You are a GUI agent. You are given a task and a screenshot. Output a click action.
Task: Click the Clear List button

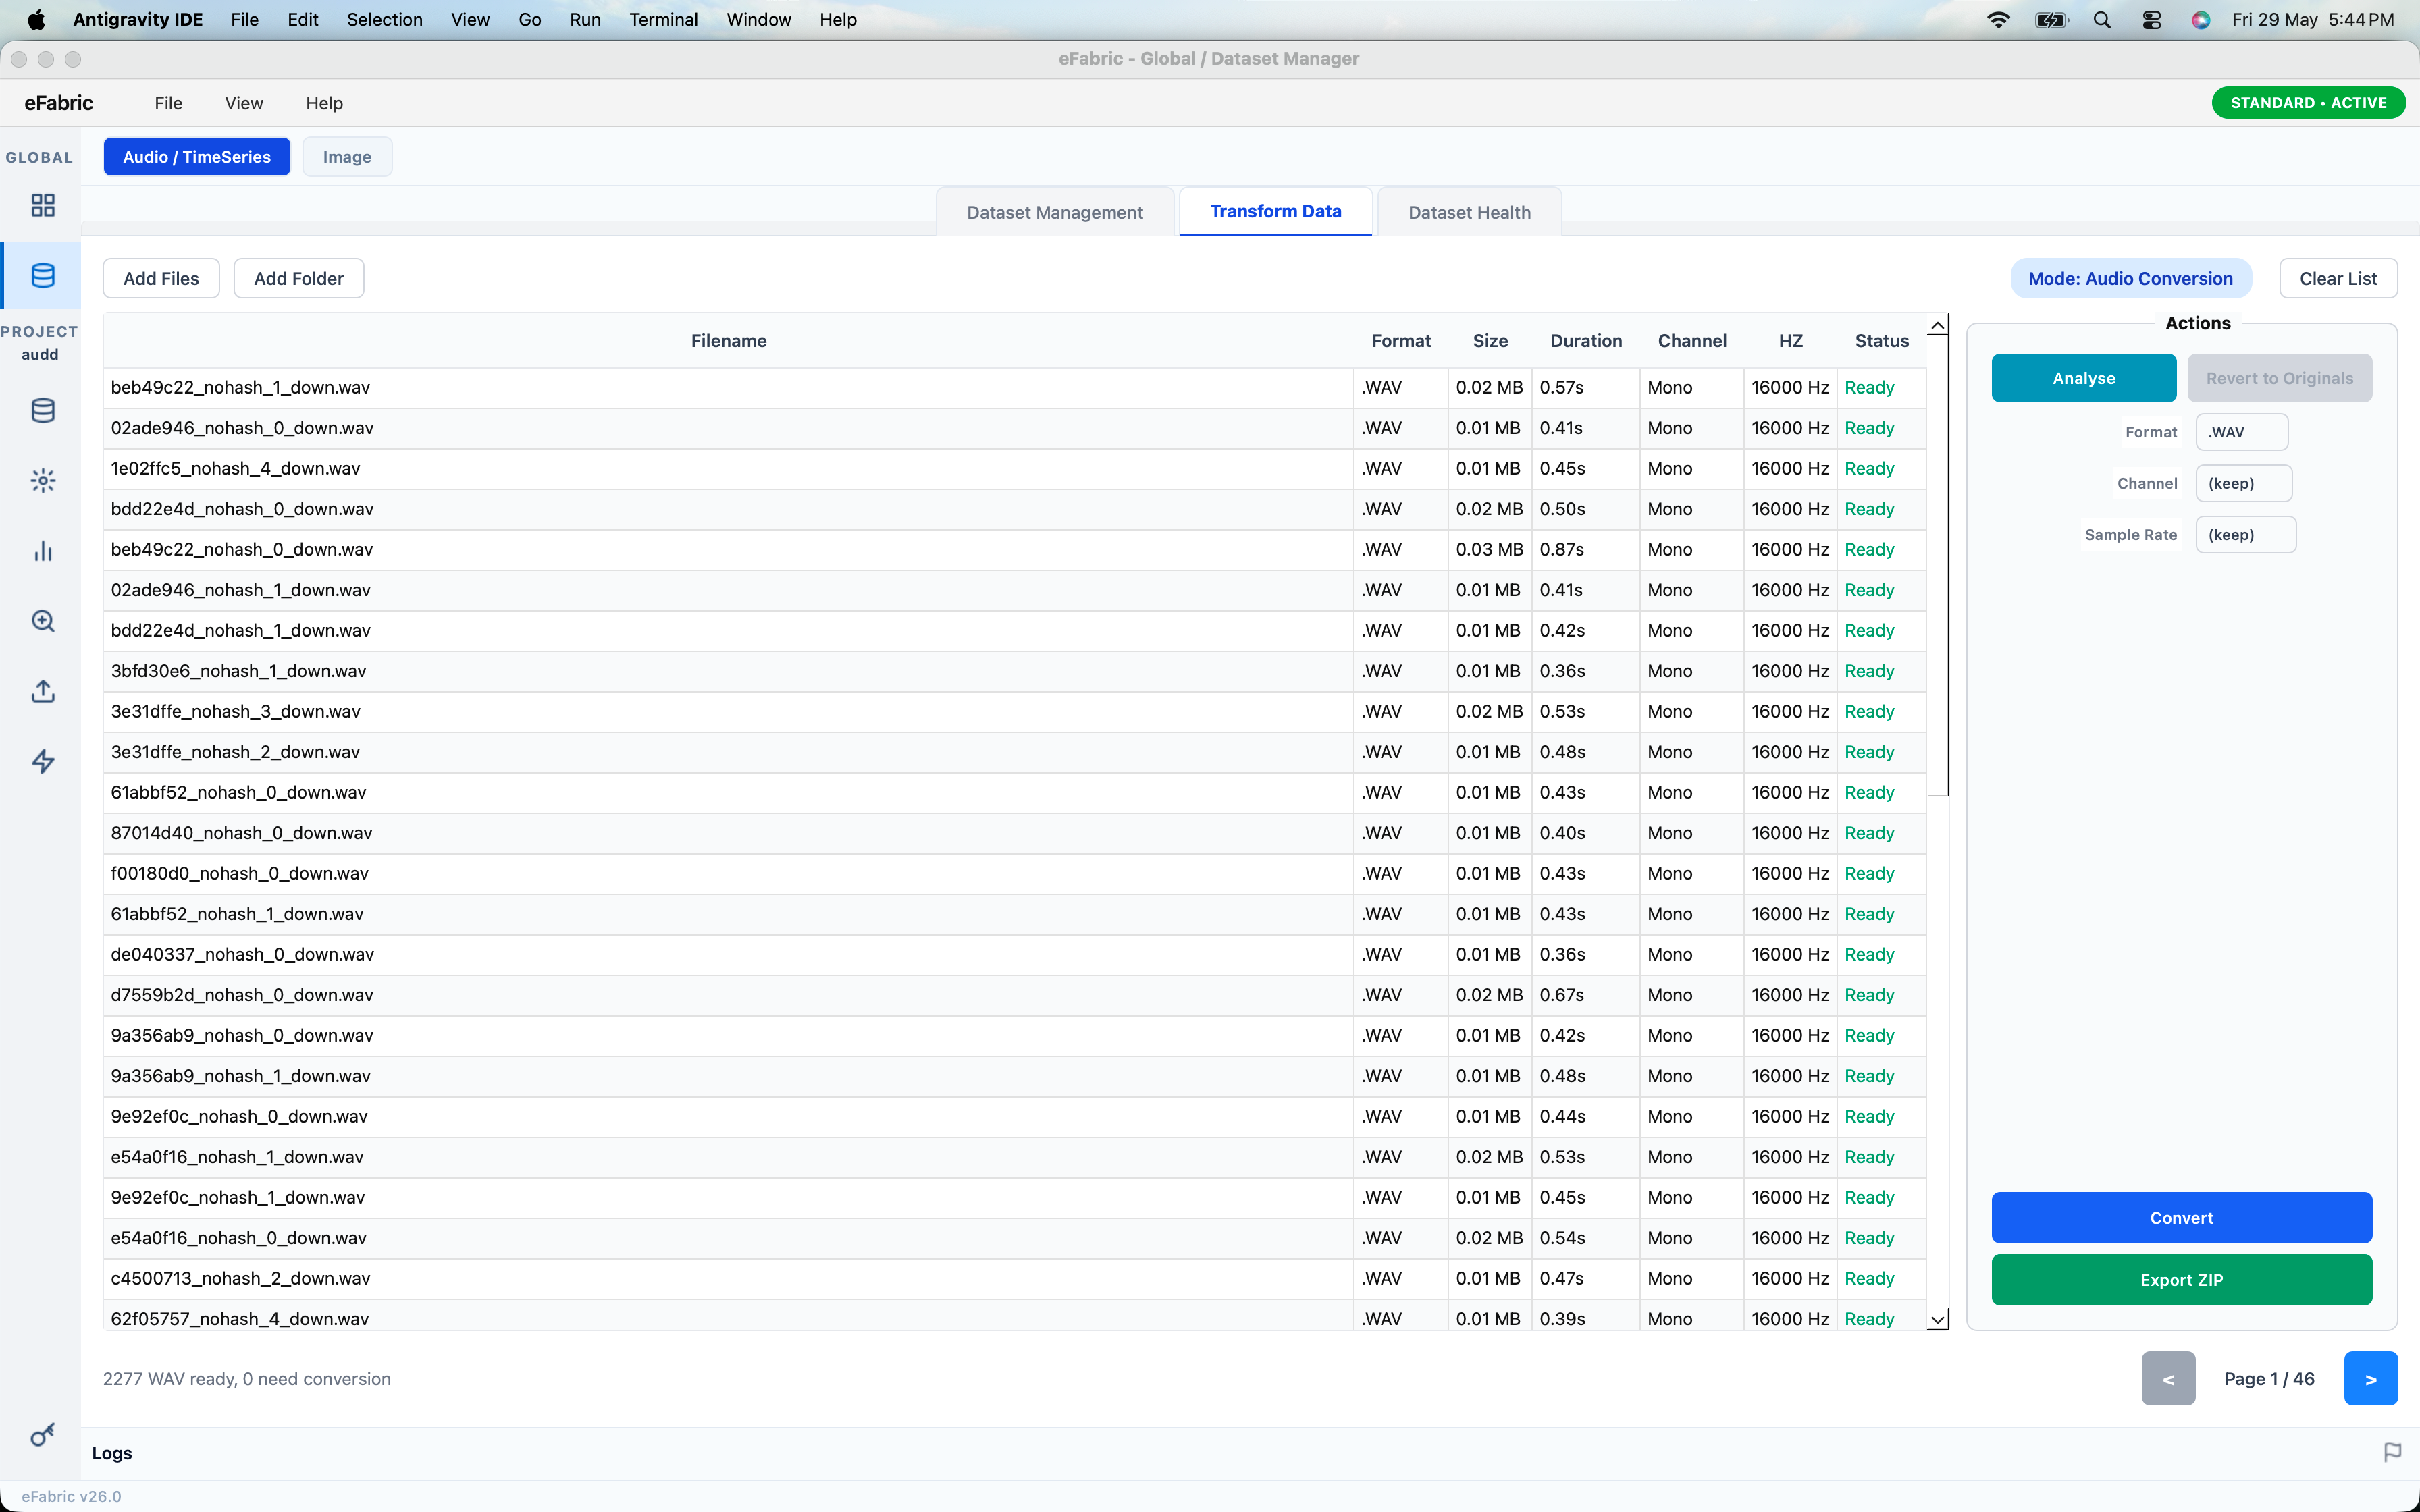pos(2338,278)
